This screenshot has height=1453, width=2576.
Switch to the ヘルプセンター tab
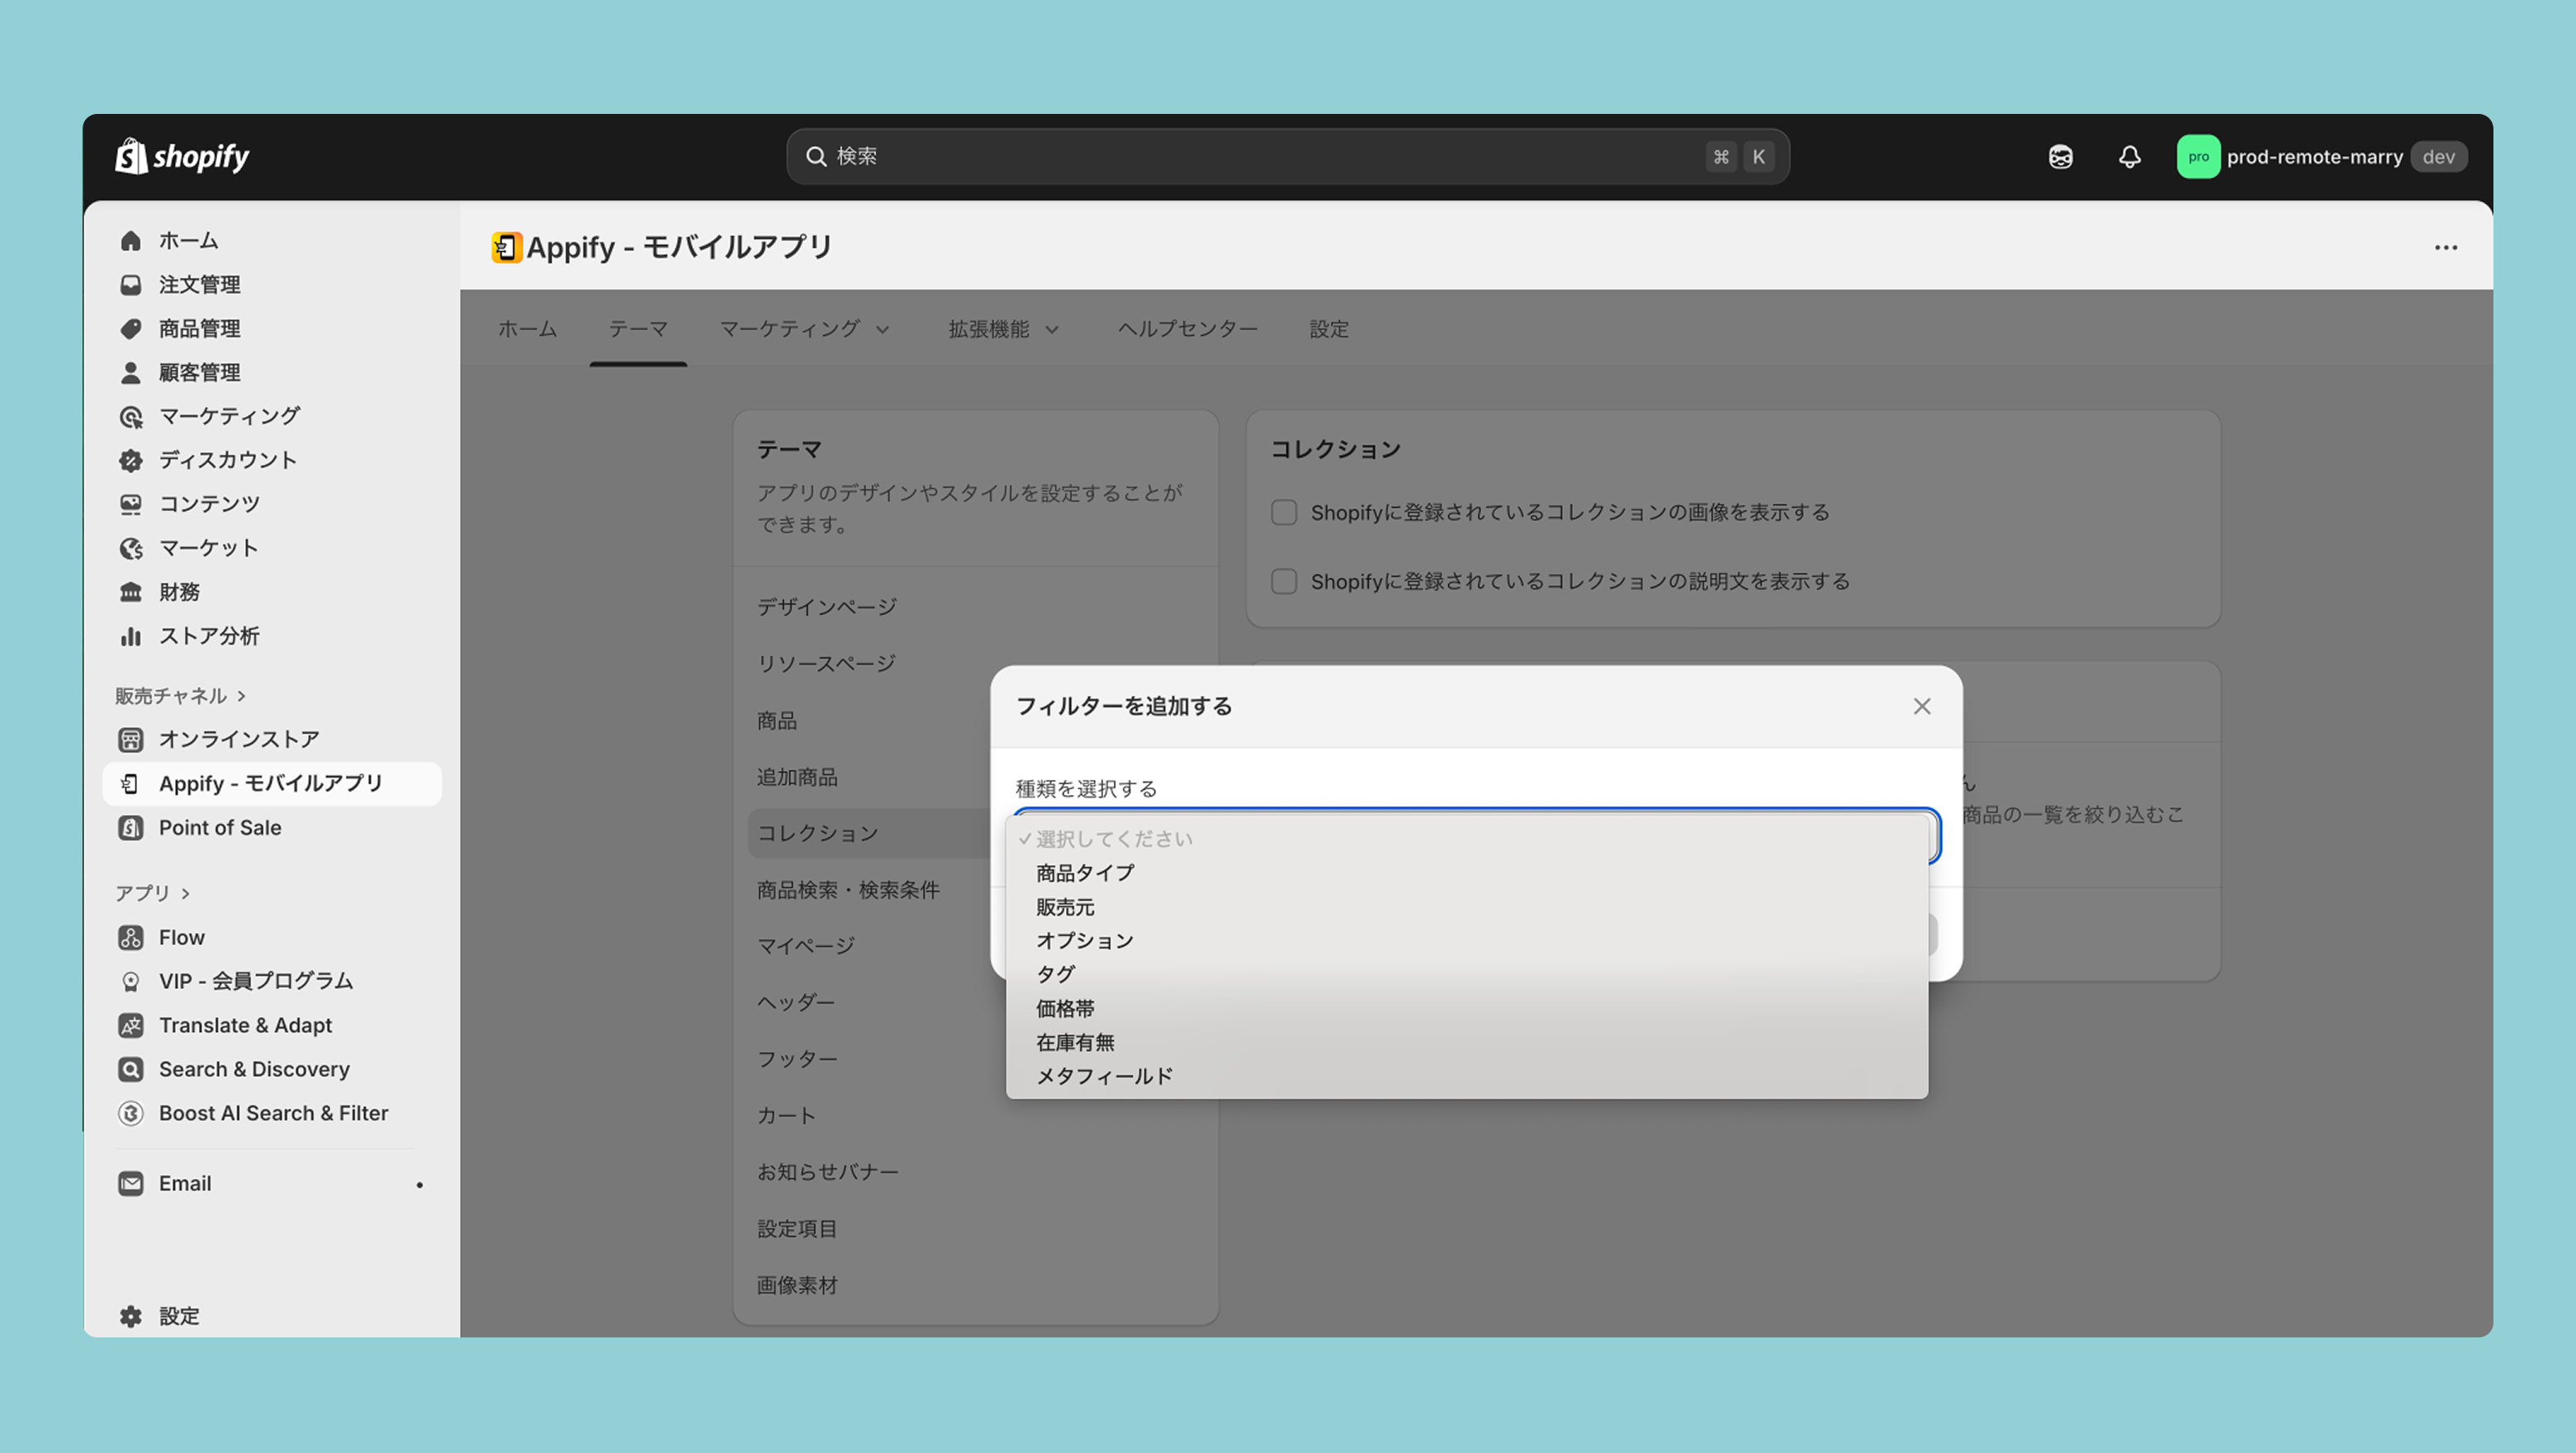coord(1187,329)
